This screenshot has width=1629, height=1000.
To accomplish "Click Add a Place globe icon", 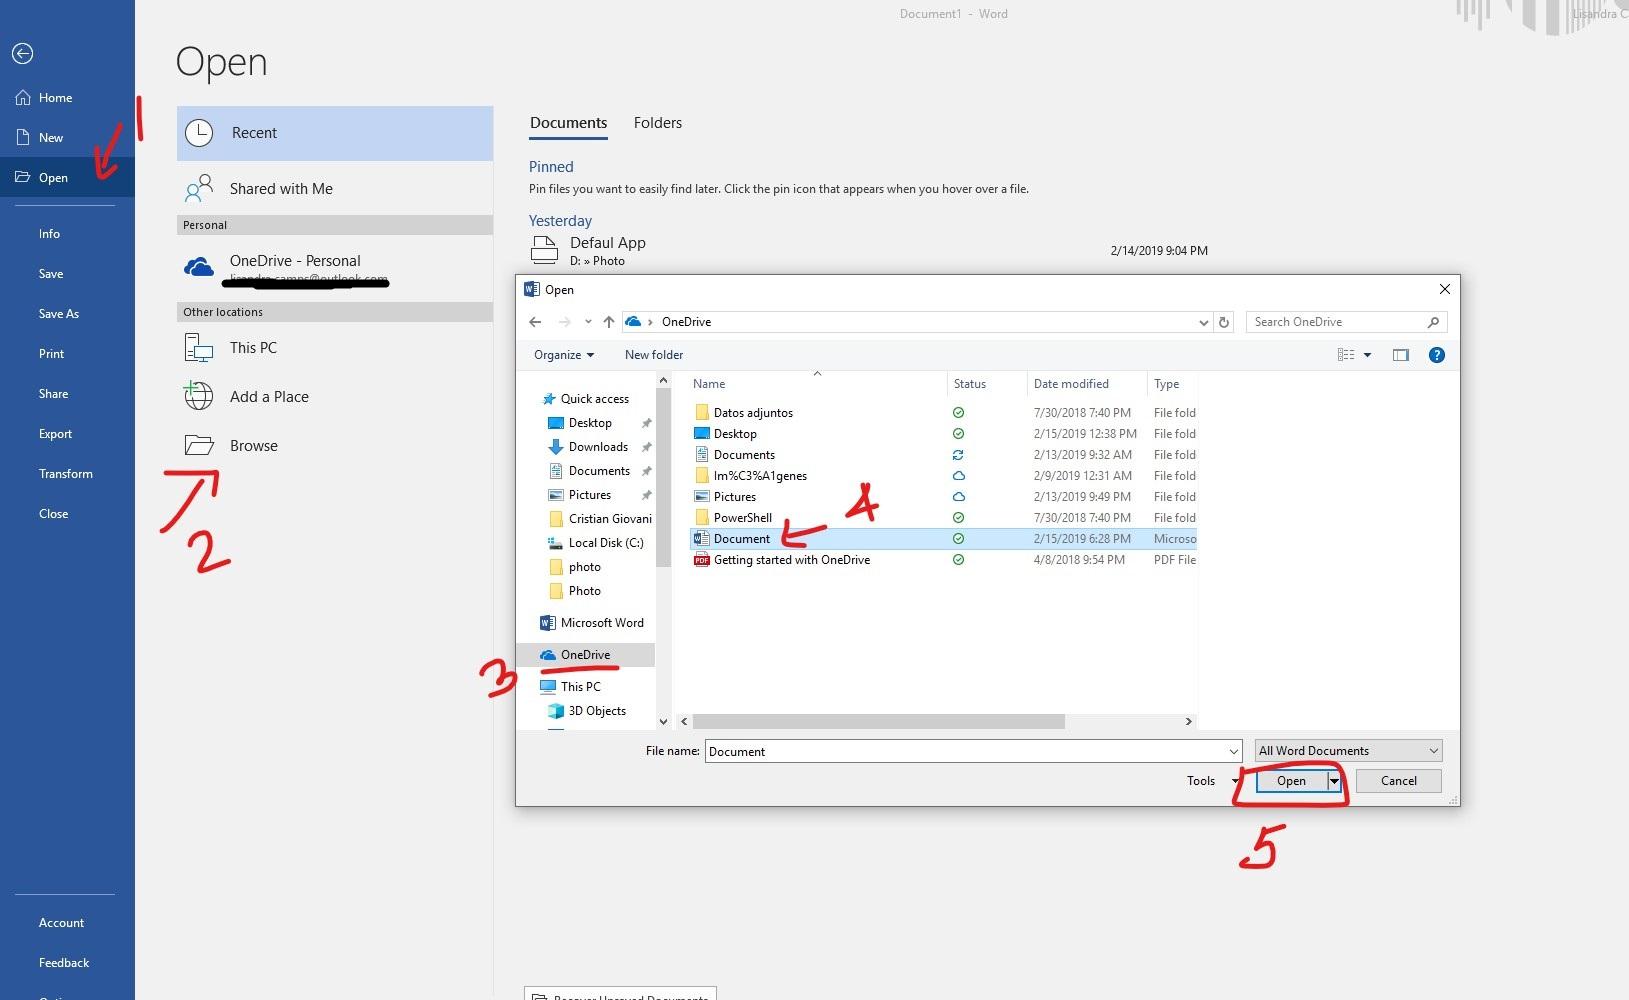I will pos(199,396).
